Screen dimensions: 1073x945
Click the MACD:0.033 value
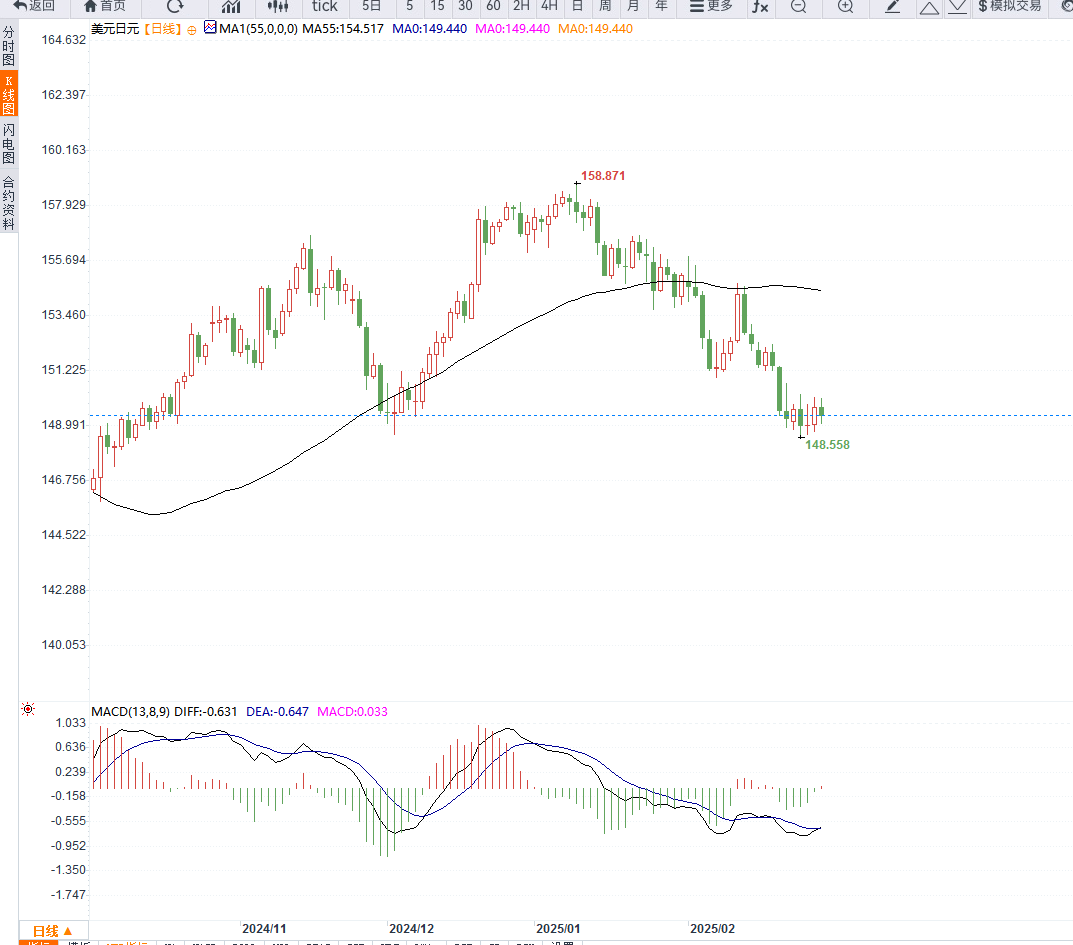click(x=352, y=712)
